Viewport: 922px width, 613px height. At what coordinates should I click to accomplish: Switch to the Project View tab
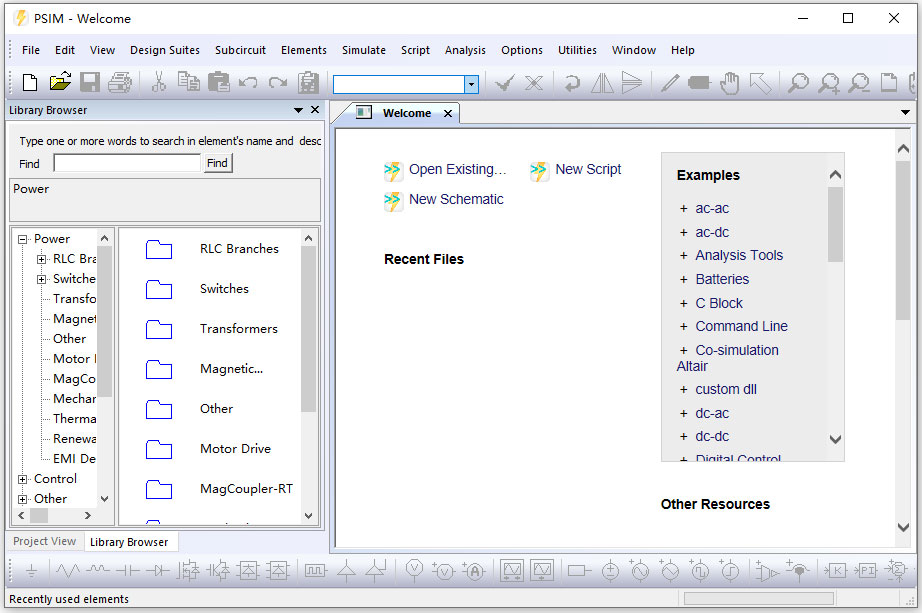click(44, 541)
